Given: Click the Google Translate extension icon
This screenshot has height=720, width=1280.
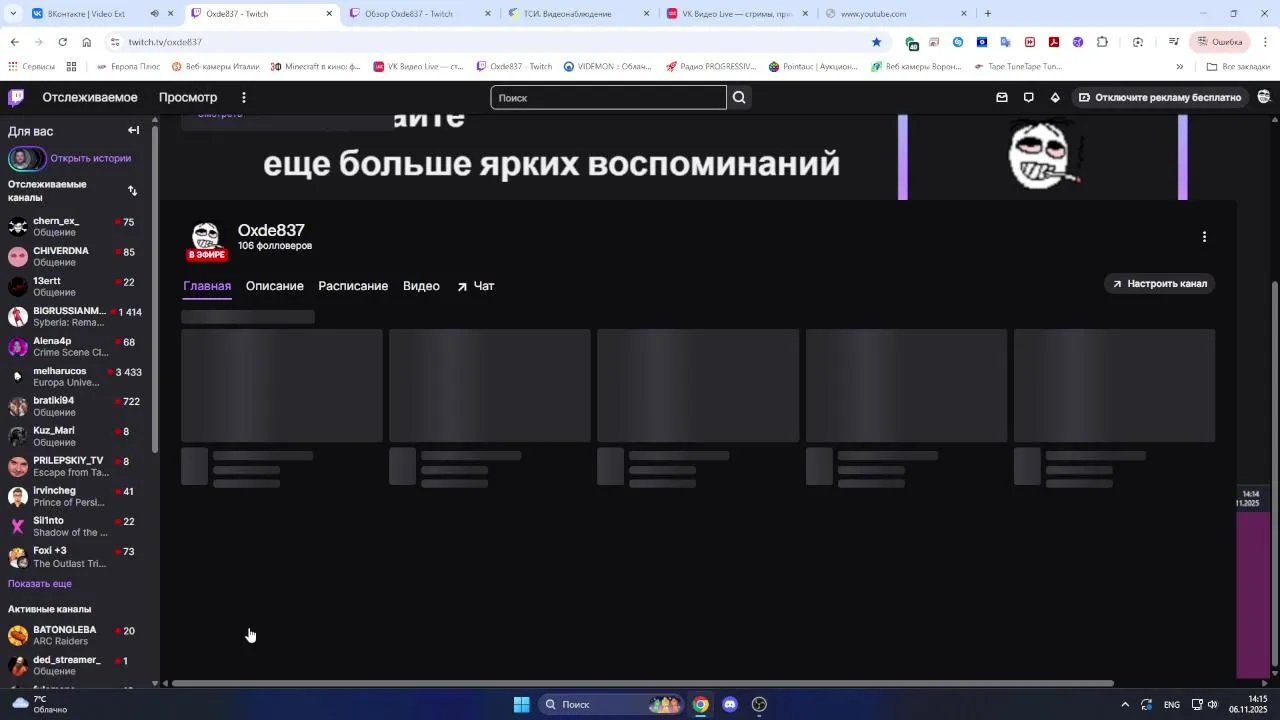Looking at the screenshot, I should point(1006,42).
